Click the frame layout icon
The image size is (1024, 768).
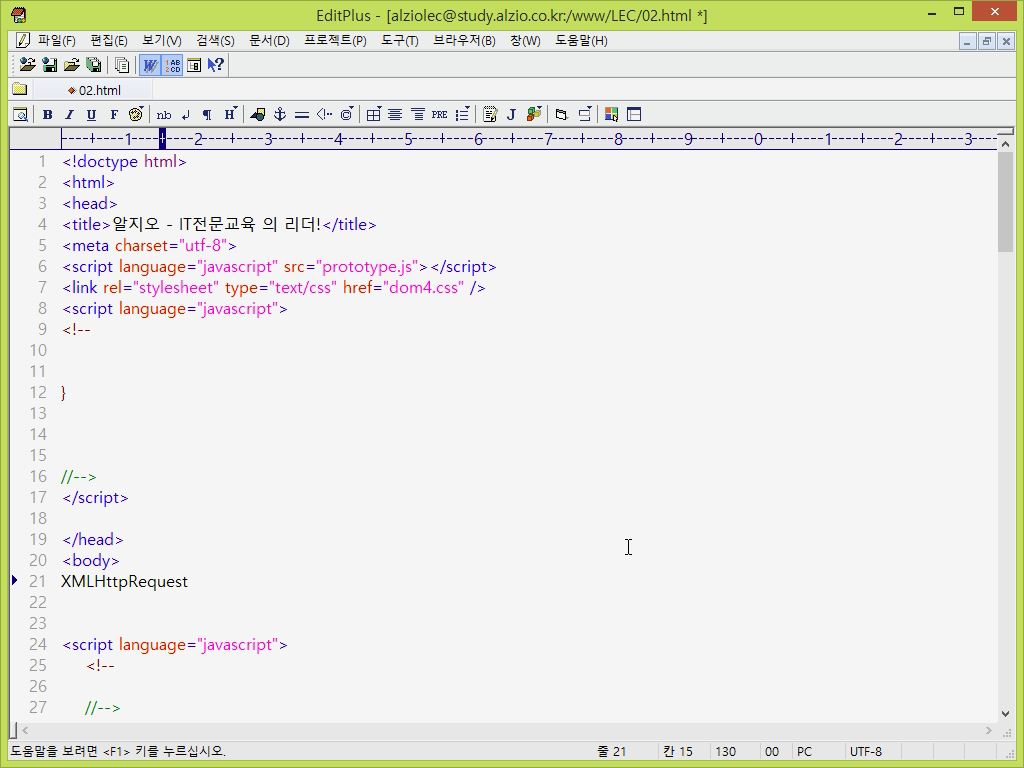tap(633, 114)
